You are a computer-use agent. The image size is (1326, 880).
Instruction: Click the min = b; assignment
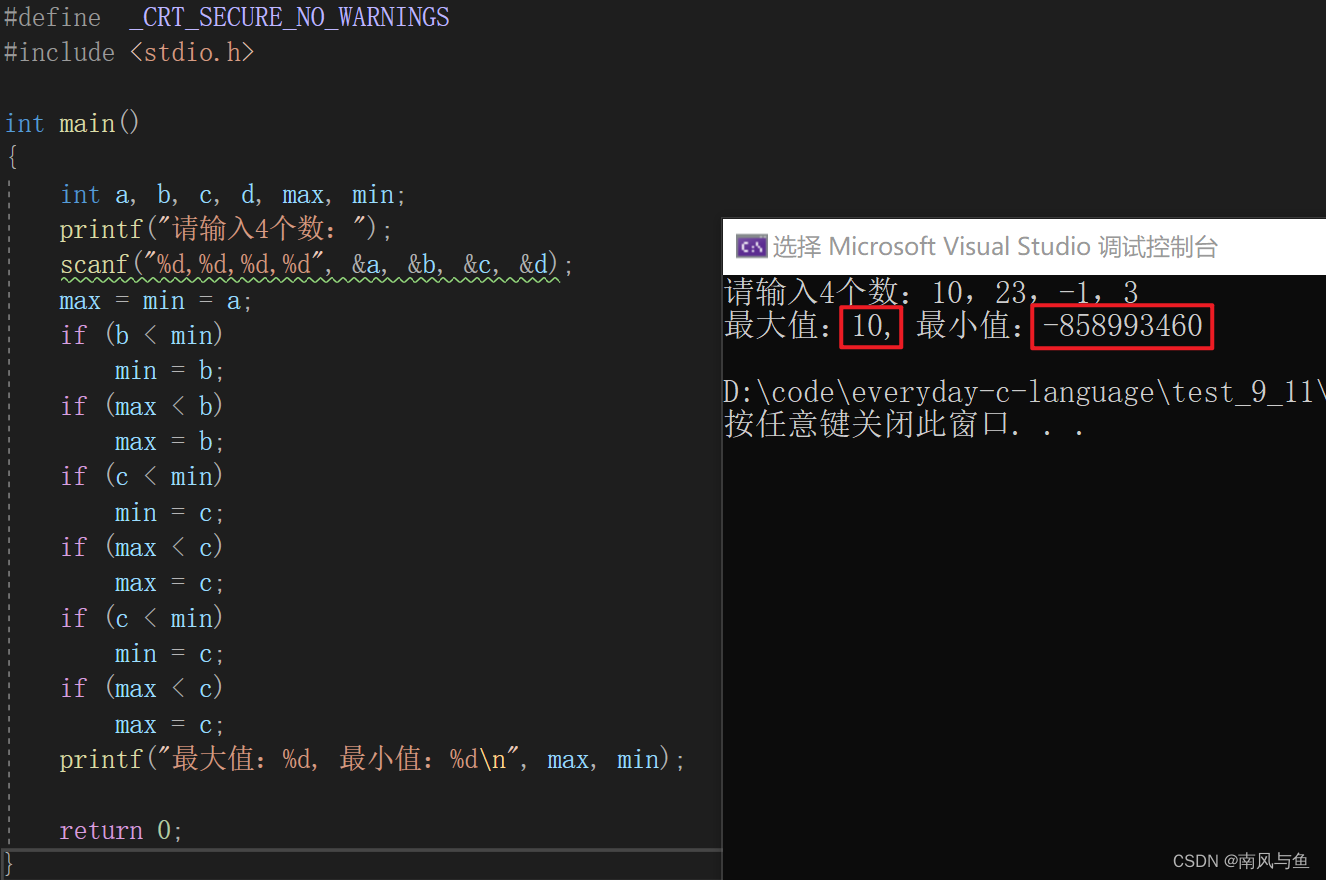tap(170, 372)
